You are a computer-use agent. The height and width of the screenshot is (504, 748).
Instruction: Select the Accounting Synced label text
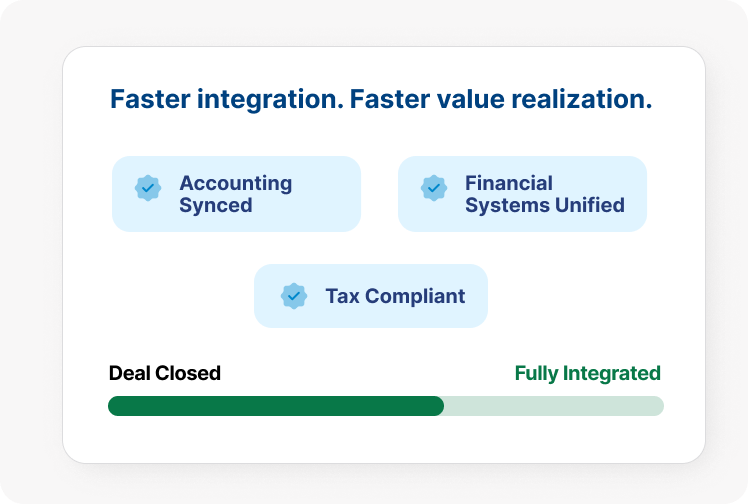[235, 194]
